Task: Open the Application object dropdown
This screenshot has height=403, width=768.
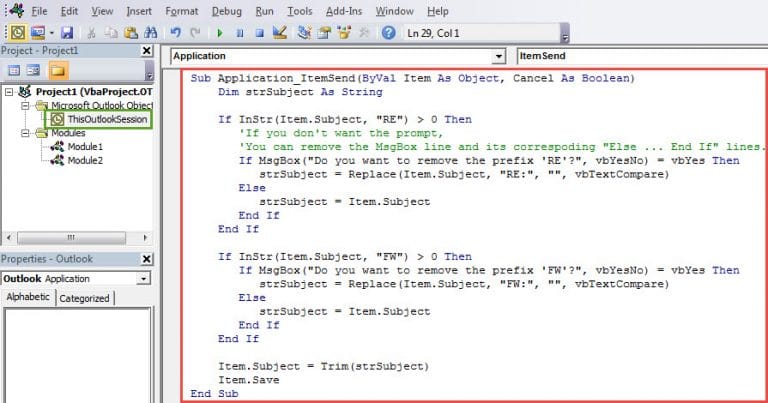Action: coord(499,56)
